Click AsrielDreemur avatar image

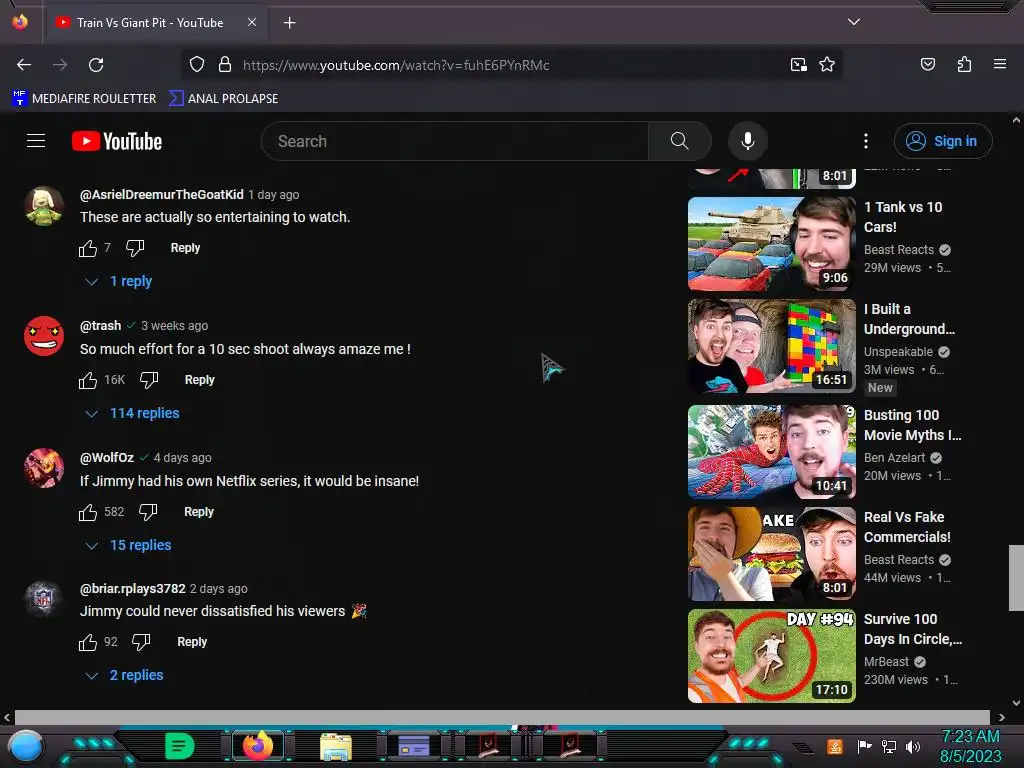pyautogui.click(x=44, y=206)
